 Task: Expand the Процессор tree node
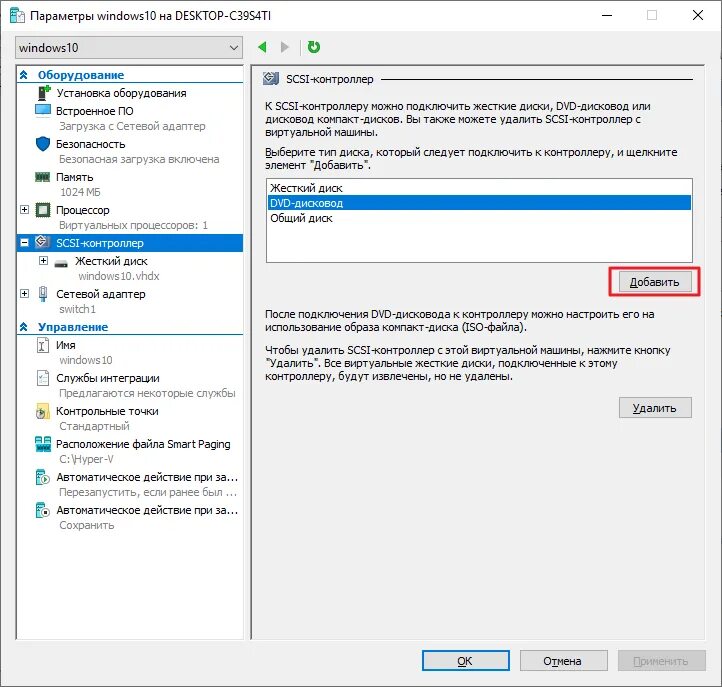click(x=24, y=210)
